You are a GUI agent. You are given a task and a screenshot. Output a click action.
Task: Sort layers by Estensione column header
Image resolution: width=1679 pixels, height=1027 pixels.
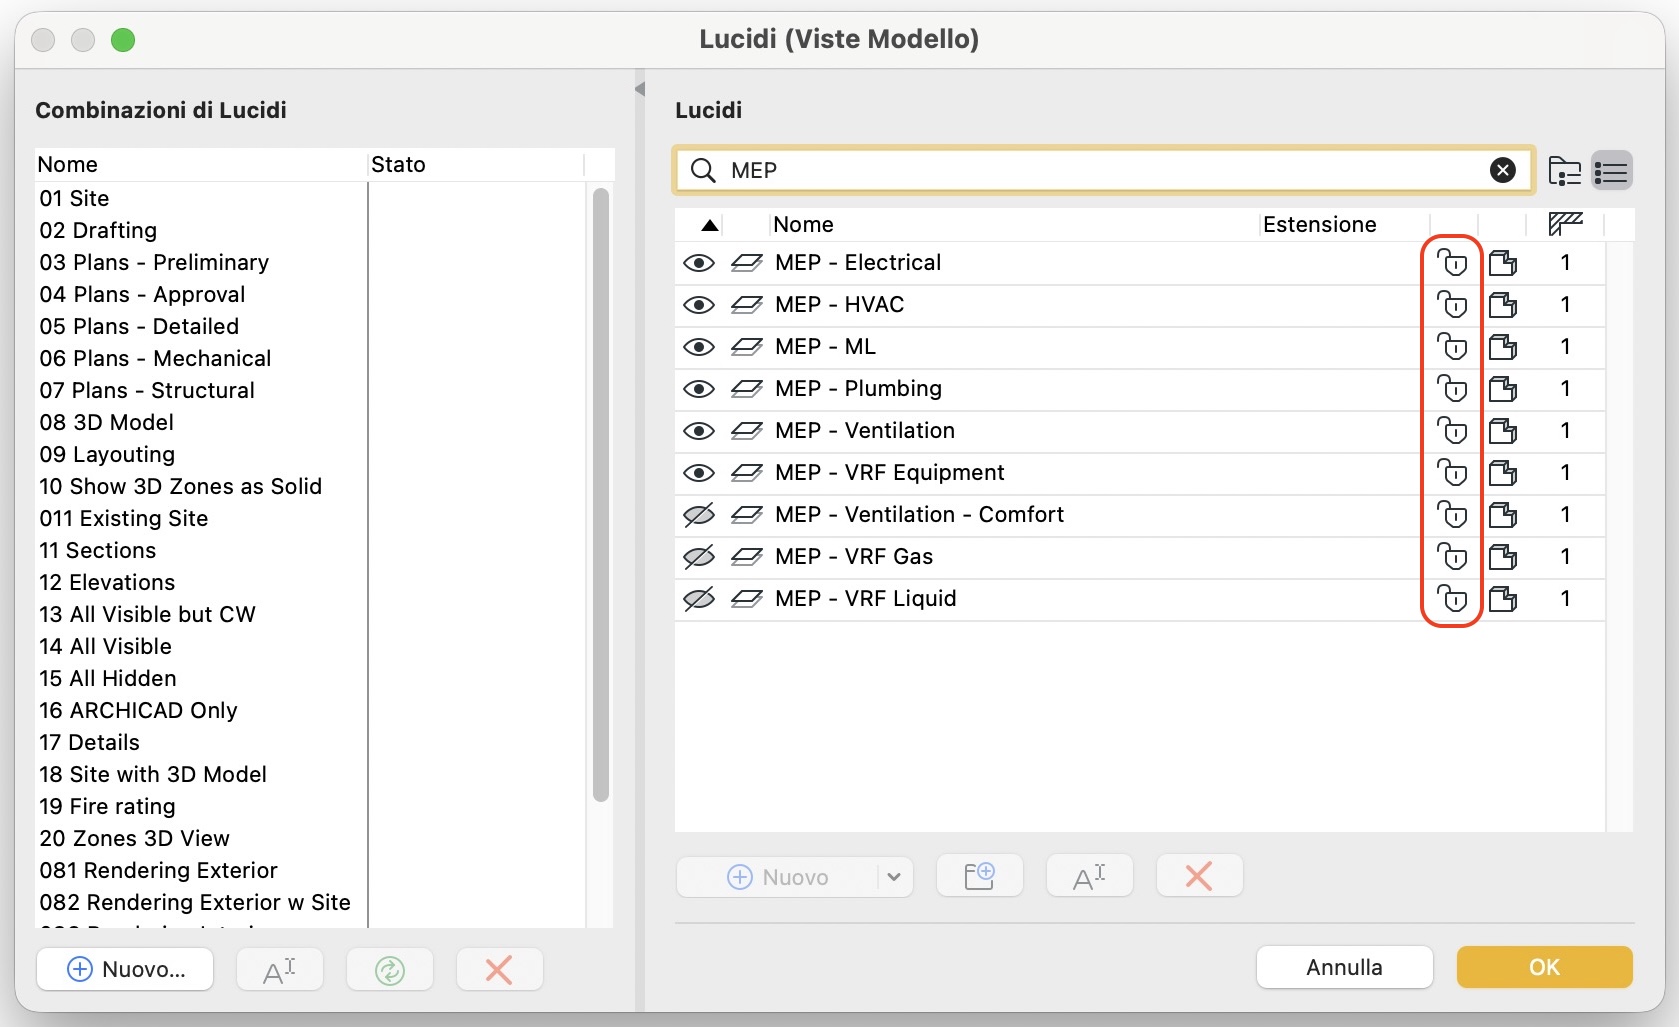1319,225
